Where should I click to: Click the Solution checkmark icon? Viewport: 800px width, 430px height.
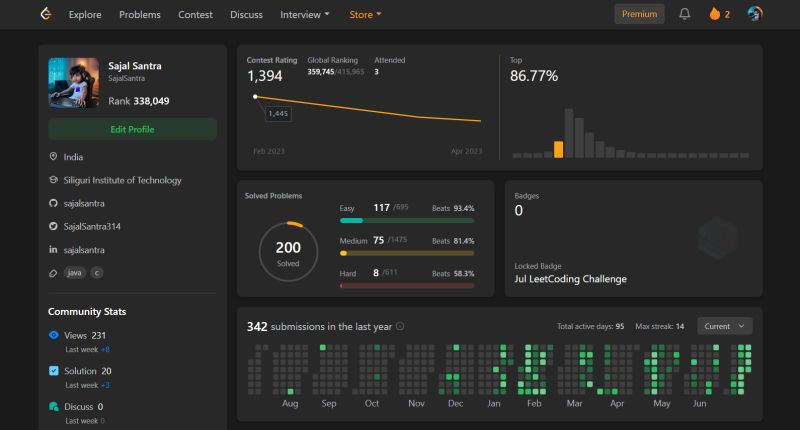[54, 371]
